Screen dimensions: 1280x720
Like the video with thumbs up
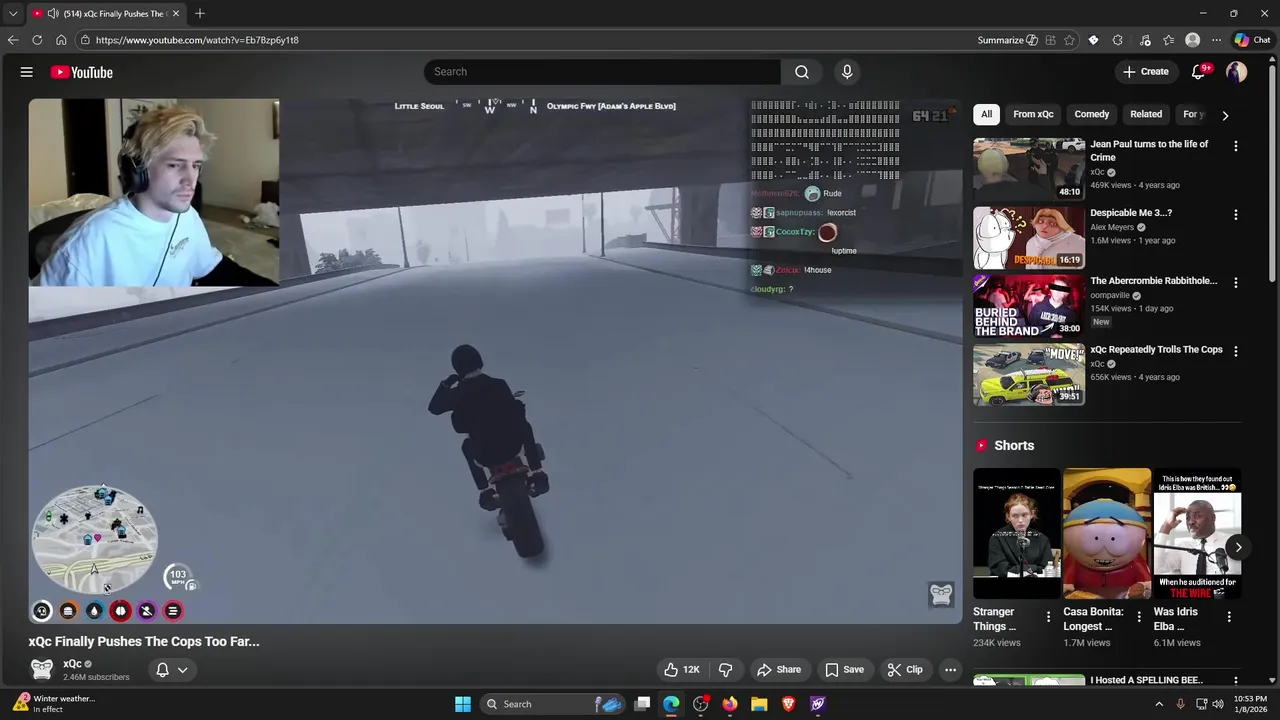pyautogui.click(x=682, y=670)
